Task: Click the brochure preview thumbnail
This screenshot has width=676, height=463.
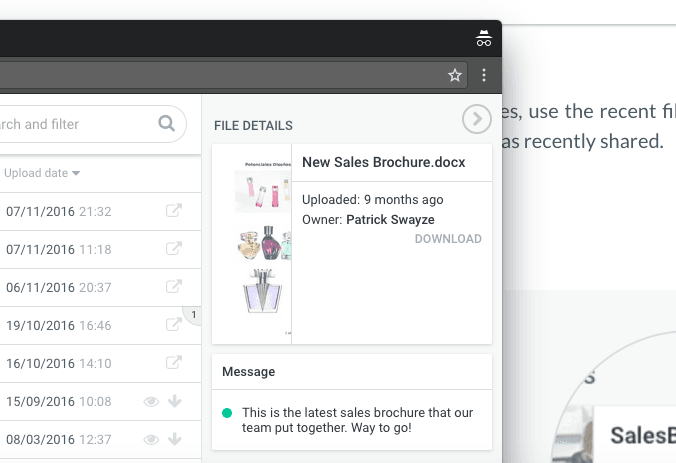Action: 252,244
